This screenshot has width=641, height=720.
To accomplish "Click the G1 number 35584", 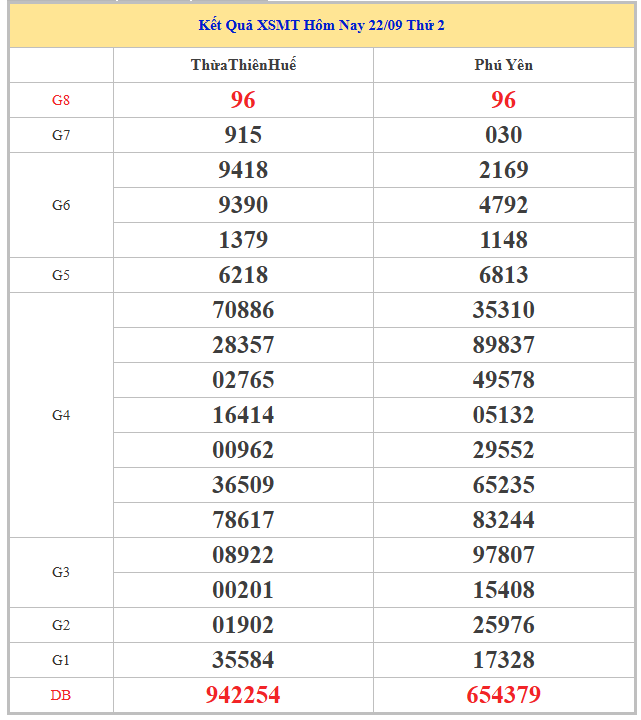I will point(243,660).
